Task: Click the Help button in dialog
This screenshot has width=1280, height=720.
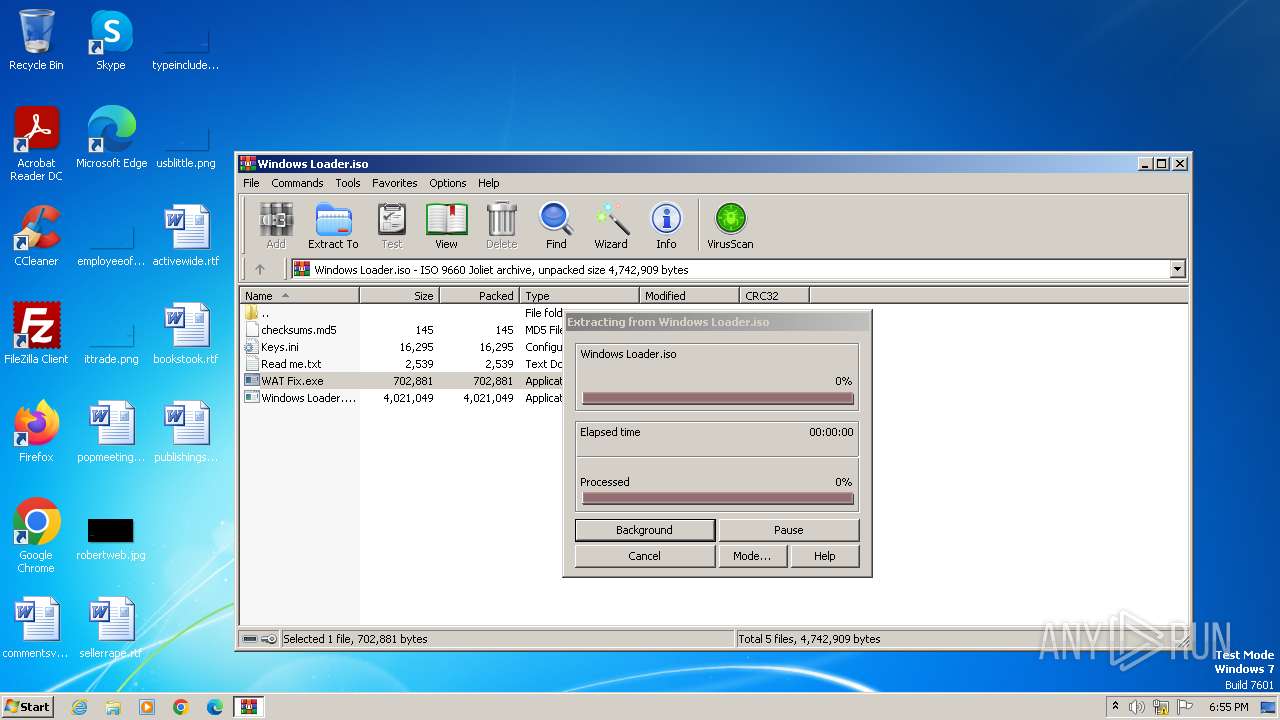Action: [x=825, y=556]
